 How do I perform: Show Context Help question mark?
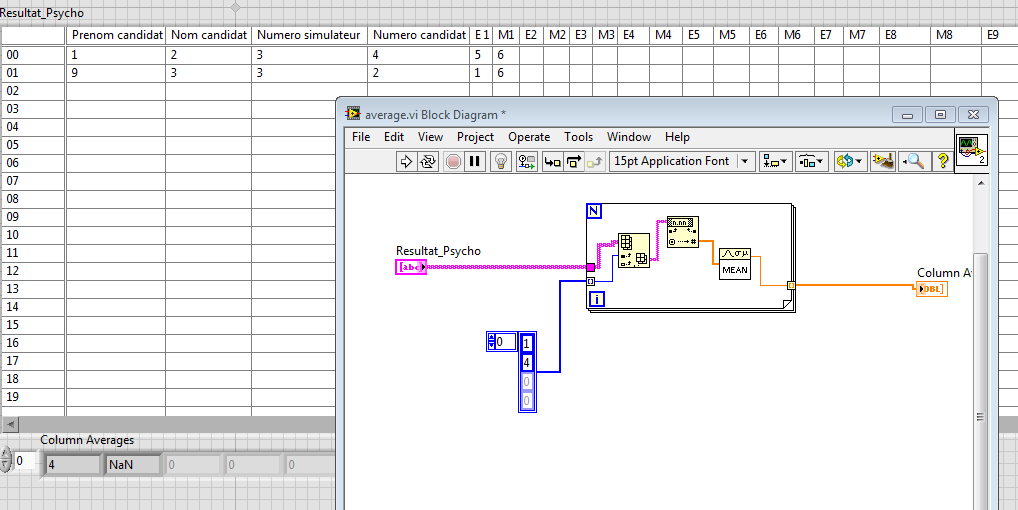click(941, 161)
